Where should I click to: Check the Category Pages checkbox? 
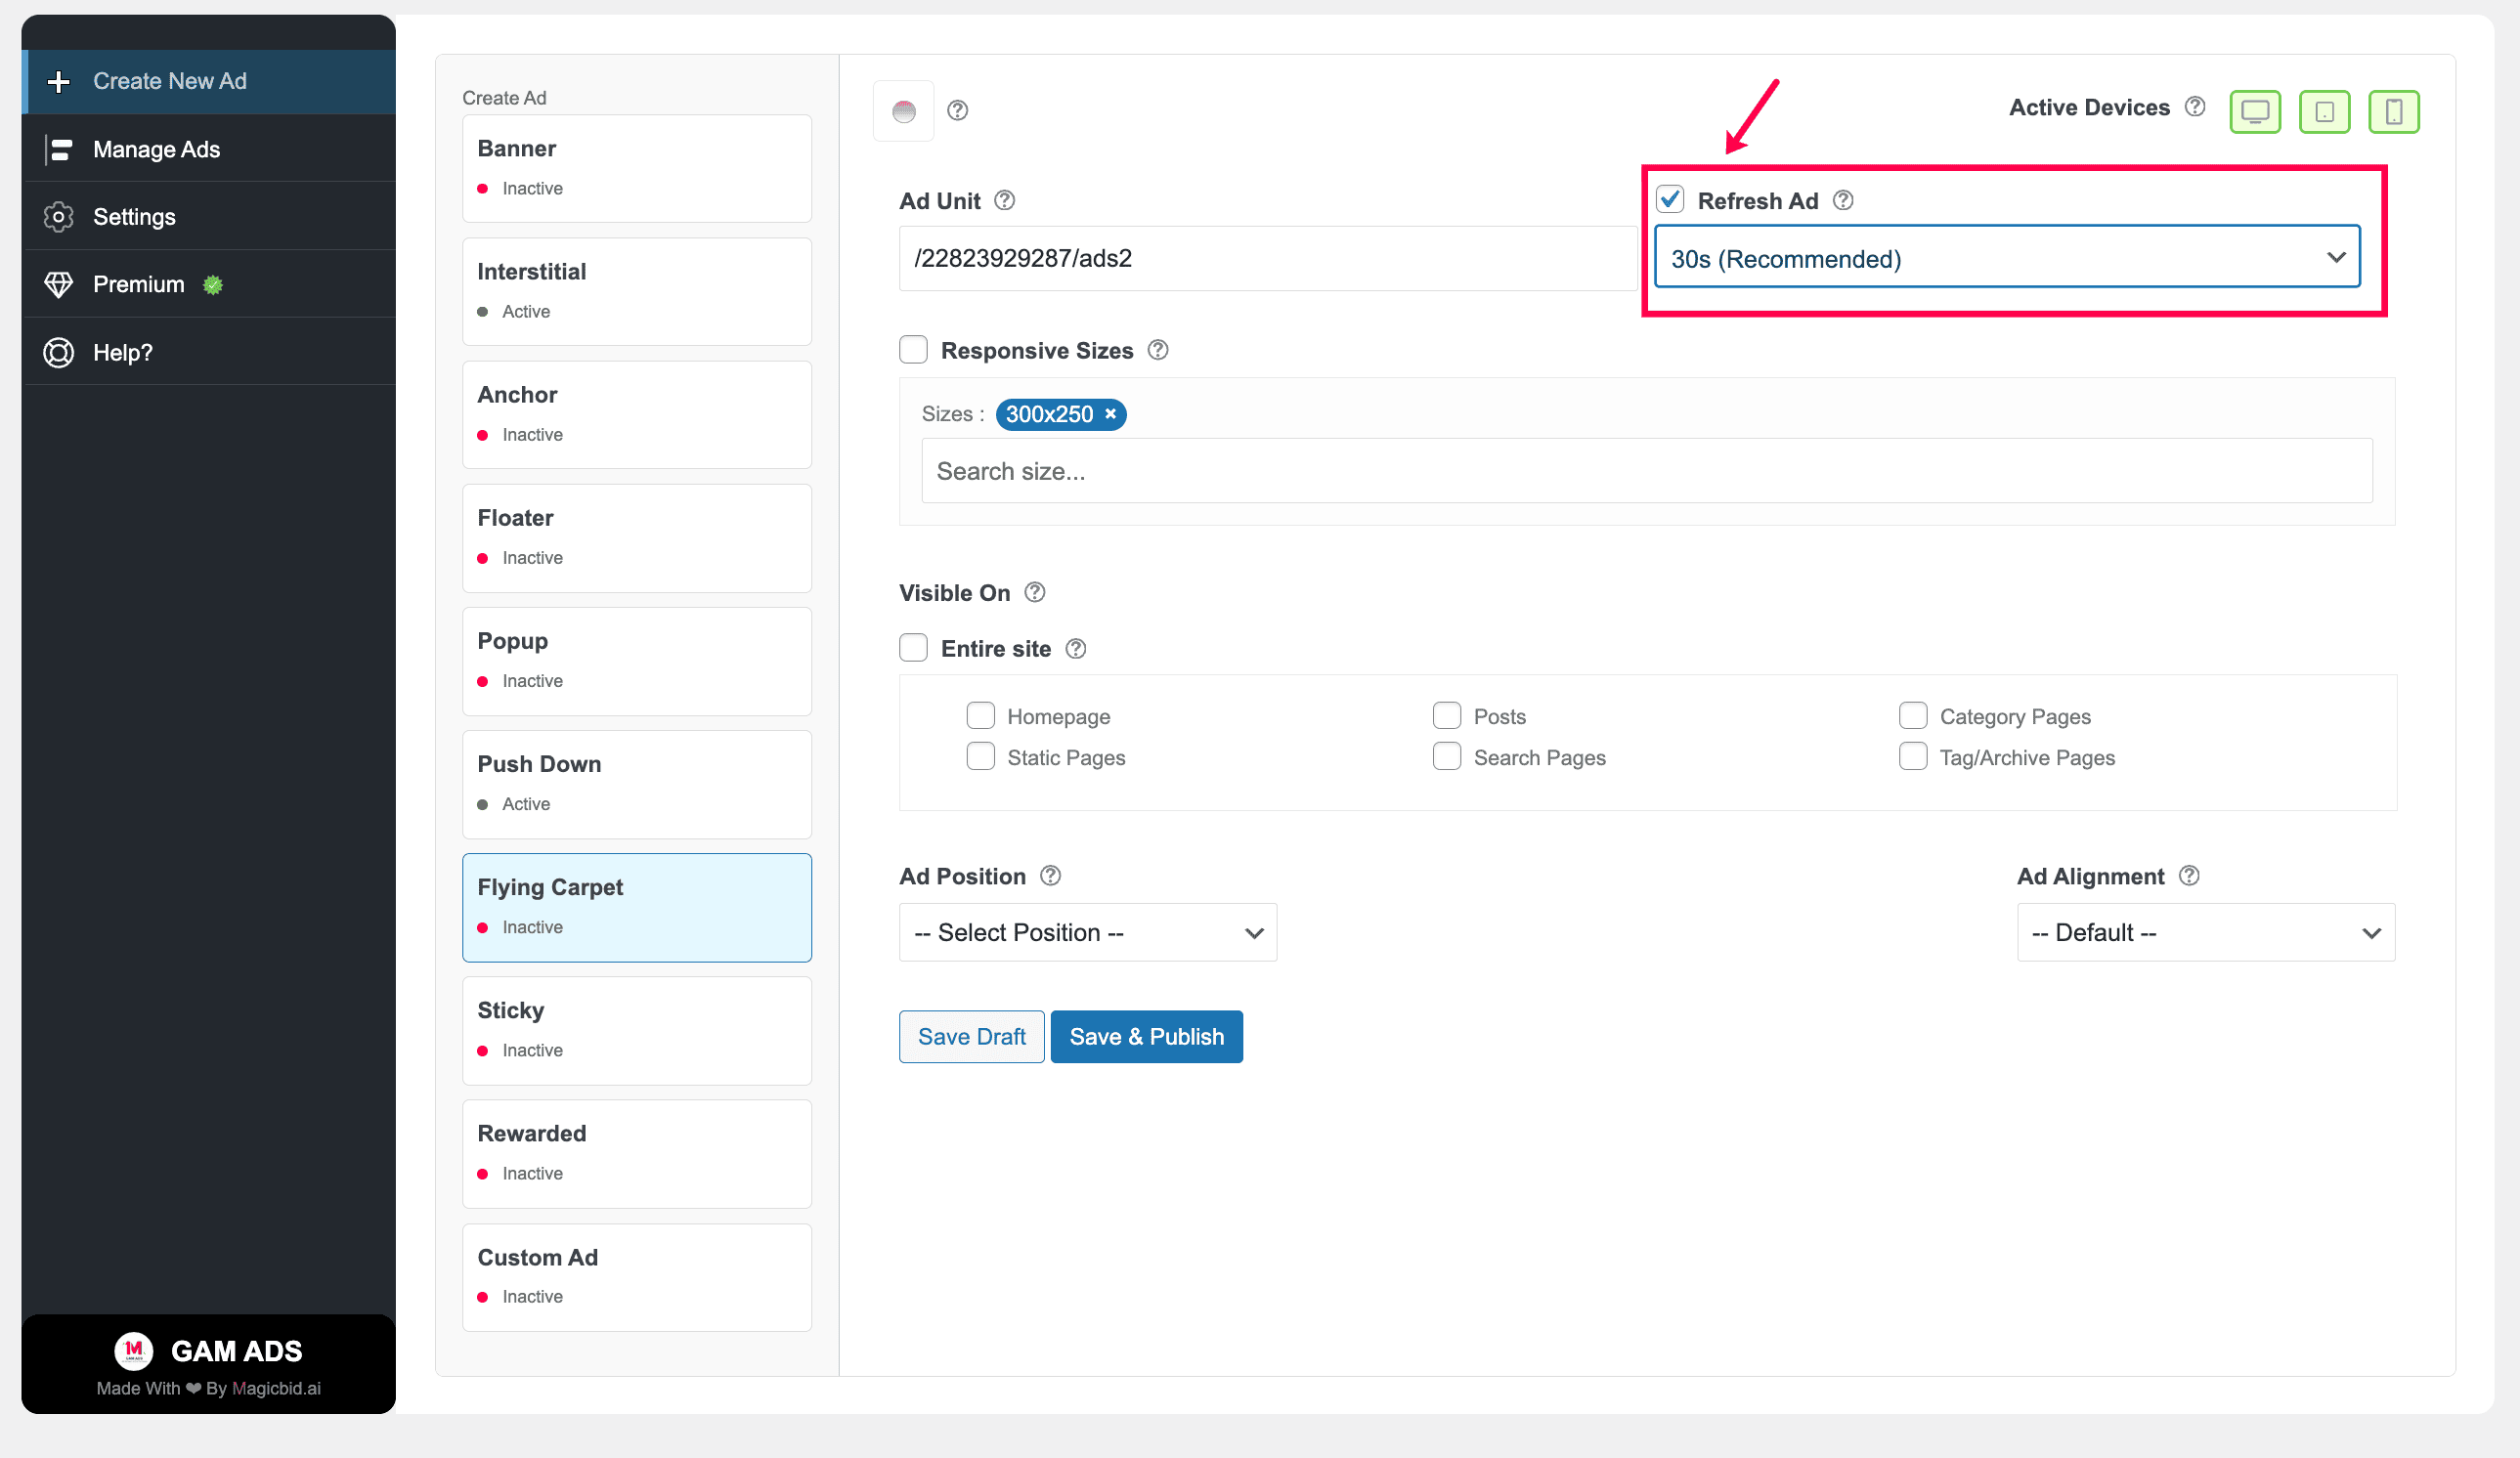tap(1912, 716)
